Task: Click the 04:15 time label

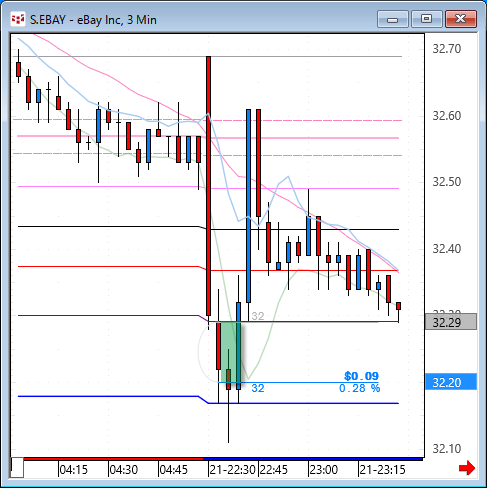Action: (x=74, y=470)
